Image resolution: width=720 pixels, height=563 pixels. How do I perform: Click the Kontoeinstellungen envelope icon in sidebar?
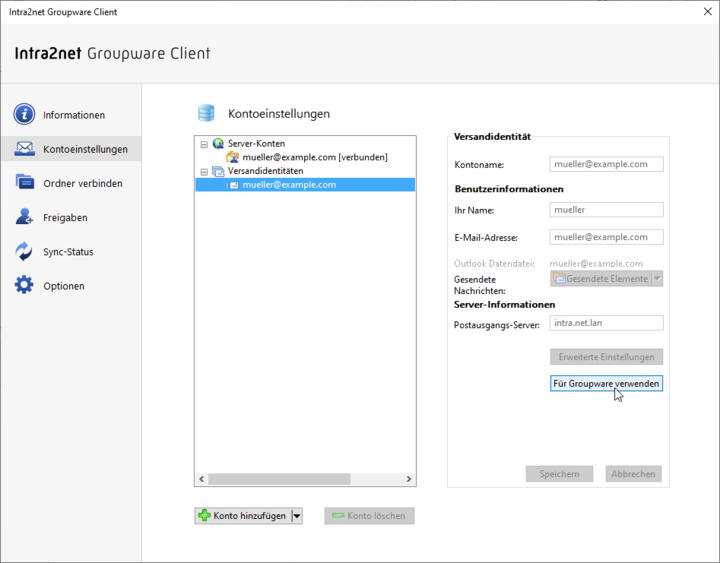pos(24,148)
